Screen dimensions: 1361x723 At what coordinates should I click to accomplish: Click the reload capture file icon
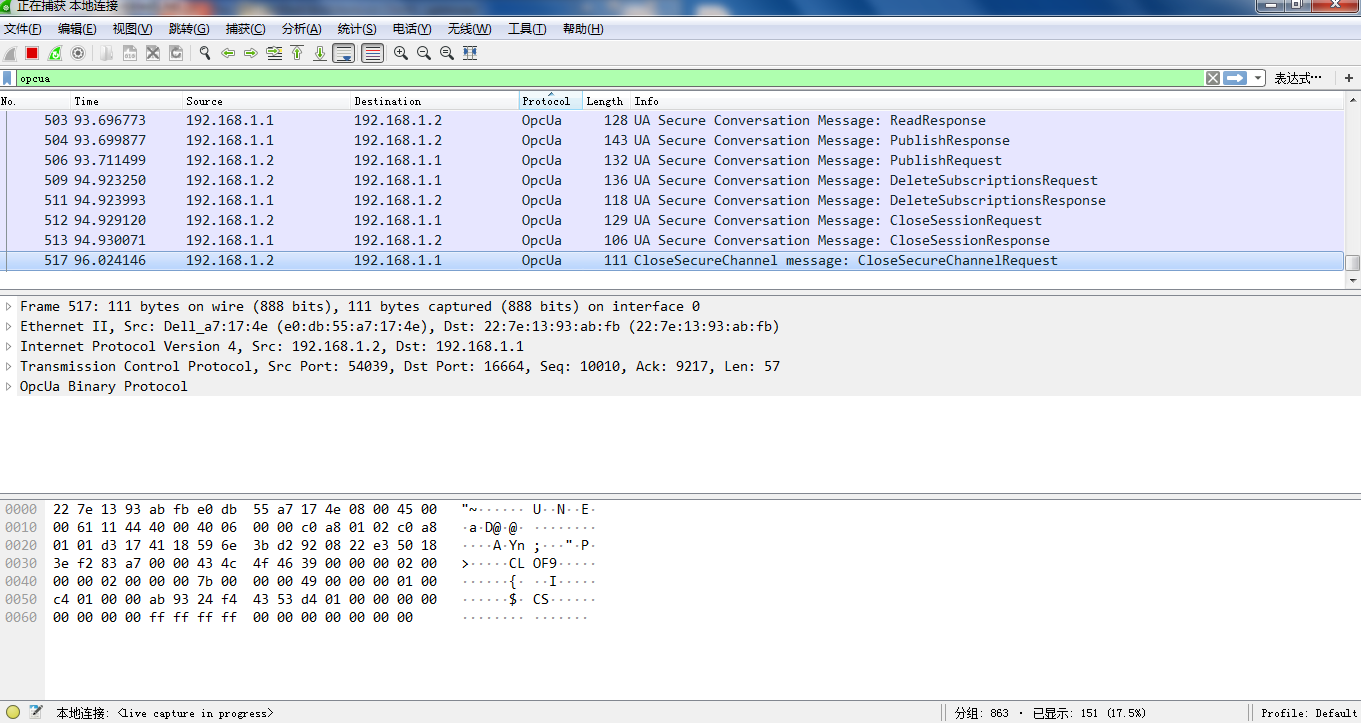point(176,53)
